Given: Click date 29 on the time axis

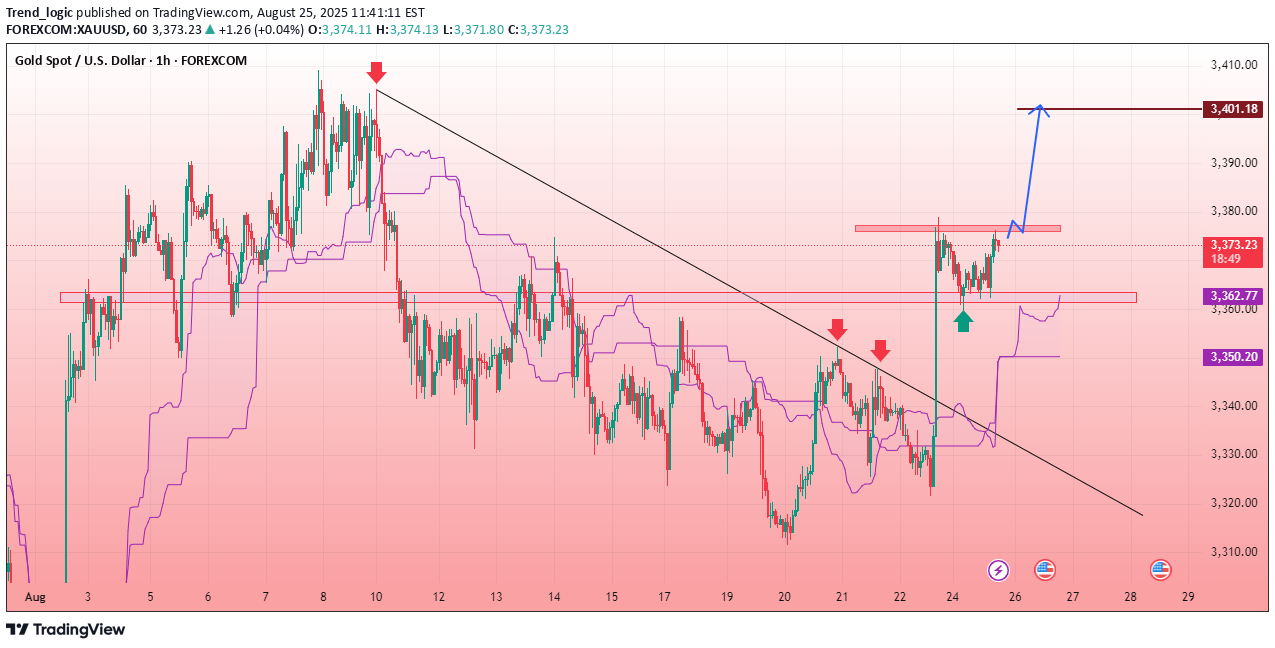Looking at the screenshot, I should click(x=1188, y=597).
